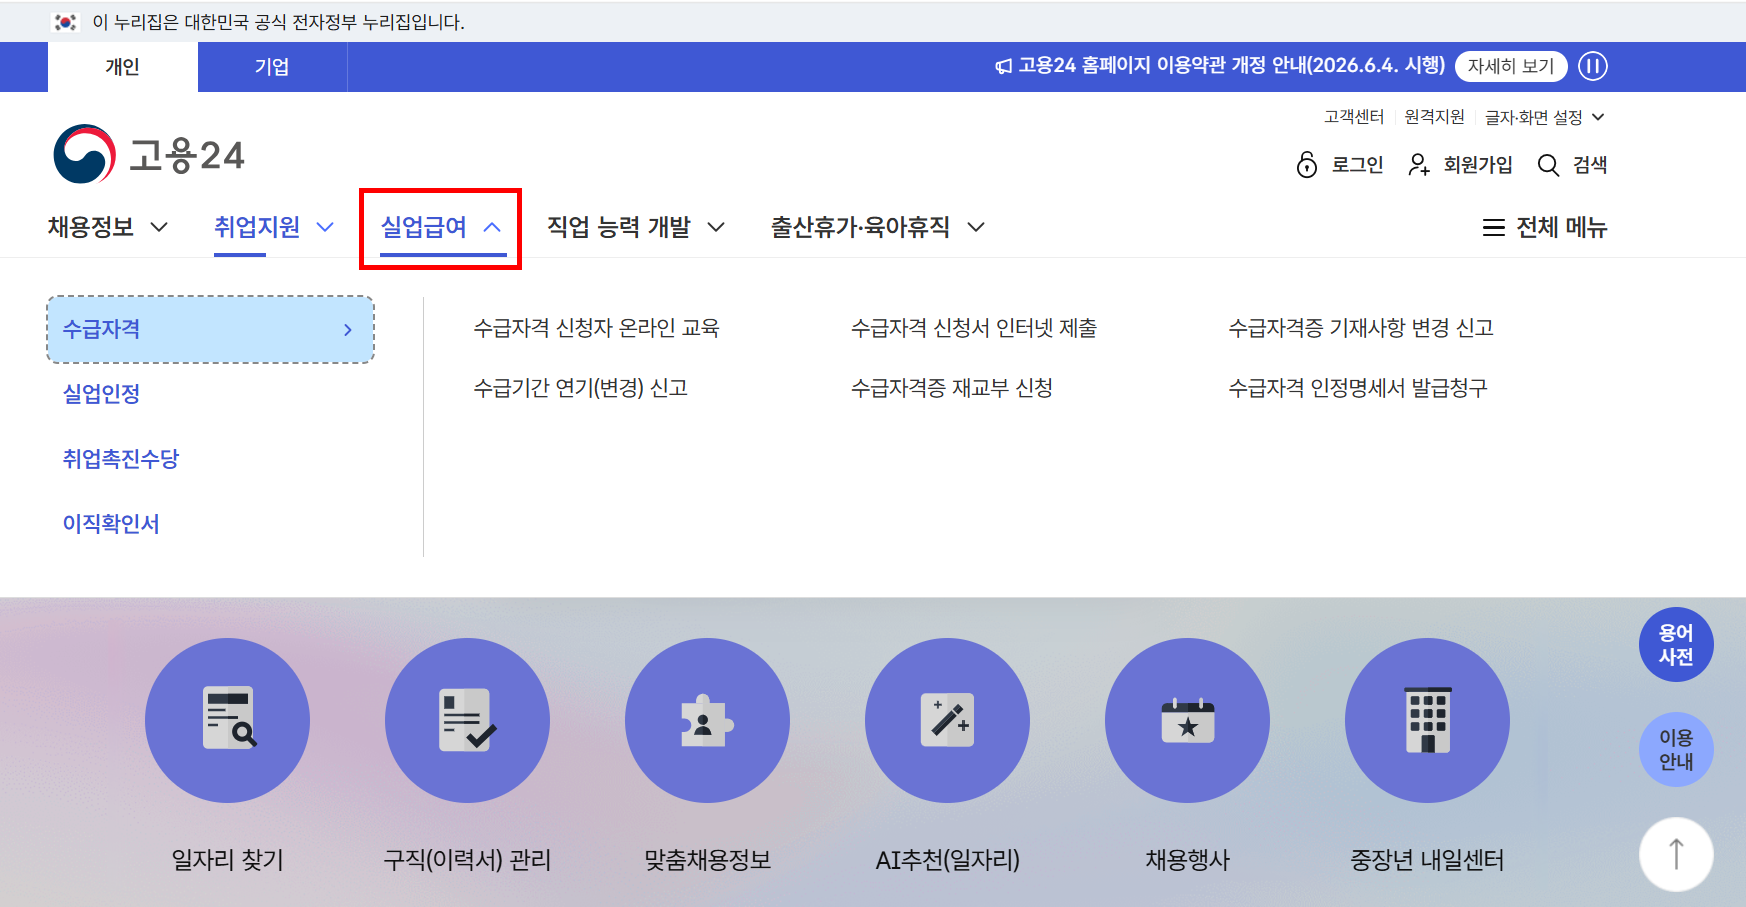The image size is (1746, 907).
Task: Open the 이용안내 floating button
Action: 1676,749
